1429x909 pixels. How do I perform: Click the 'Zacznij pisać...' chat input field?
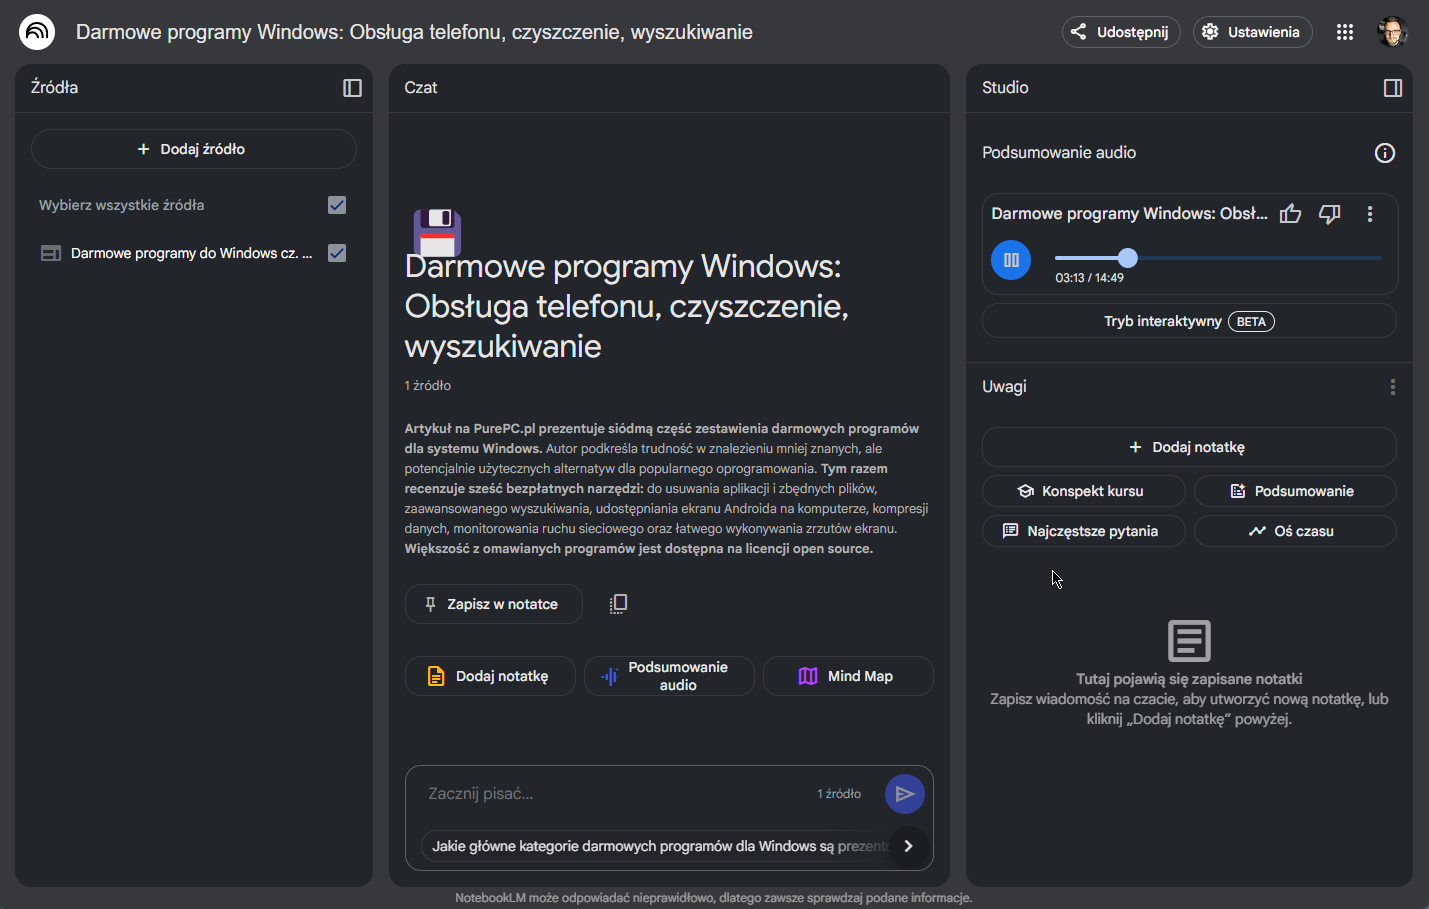[x=615, y=794]
